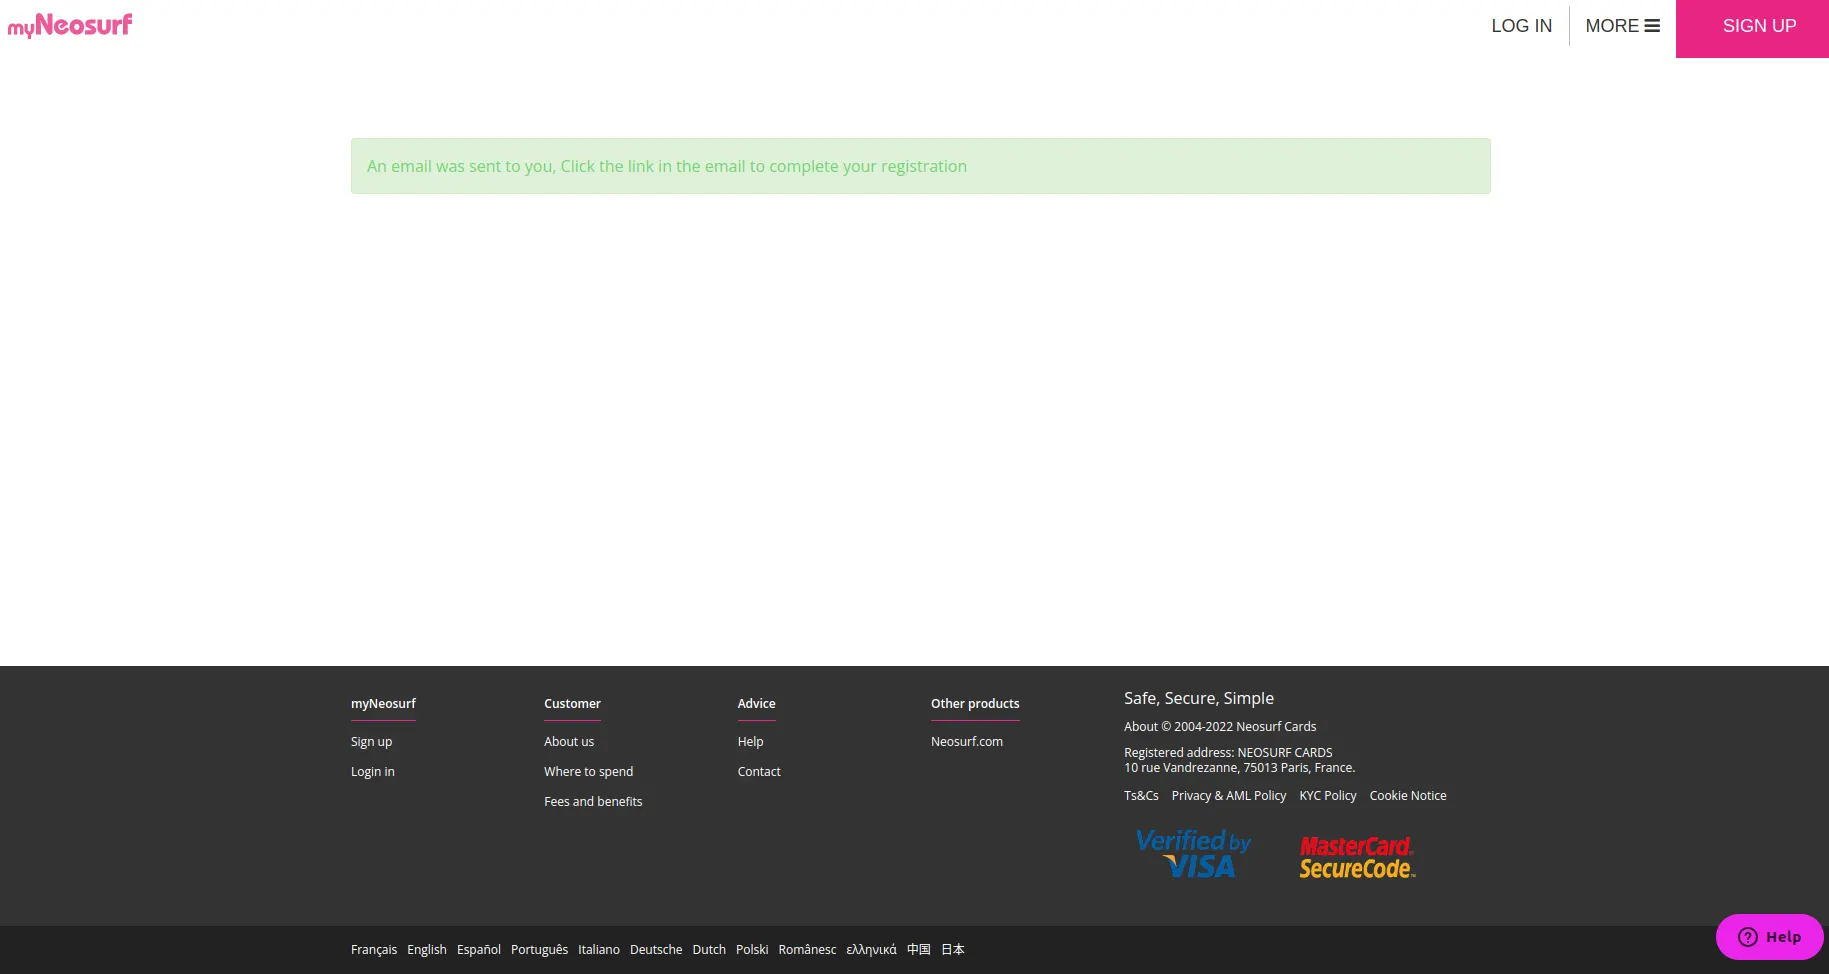
Task: Switch language to ελληνικά
Action: pyautogui.click(x=871, y=950)
